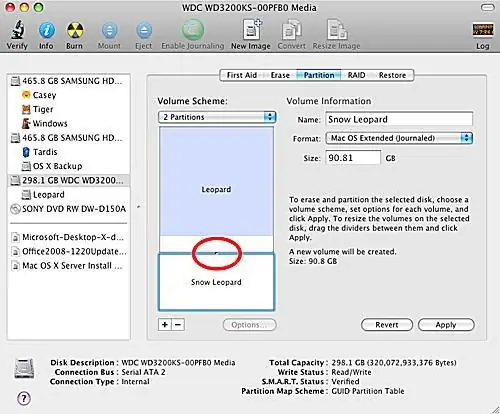Click the 'GUID Partition Table' scheme value
The height and width of the screenshot is (414, 500).
click(368, 391)
